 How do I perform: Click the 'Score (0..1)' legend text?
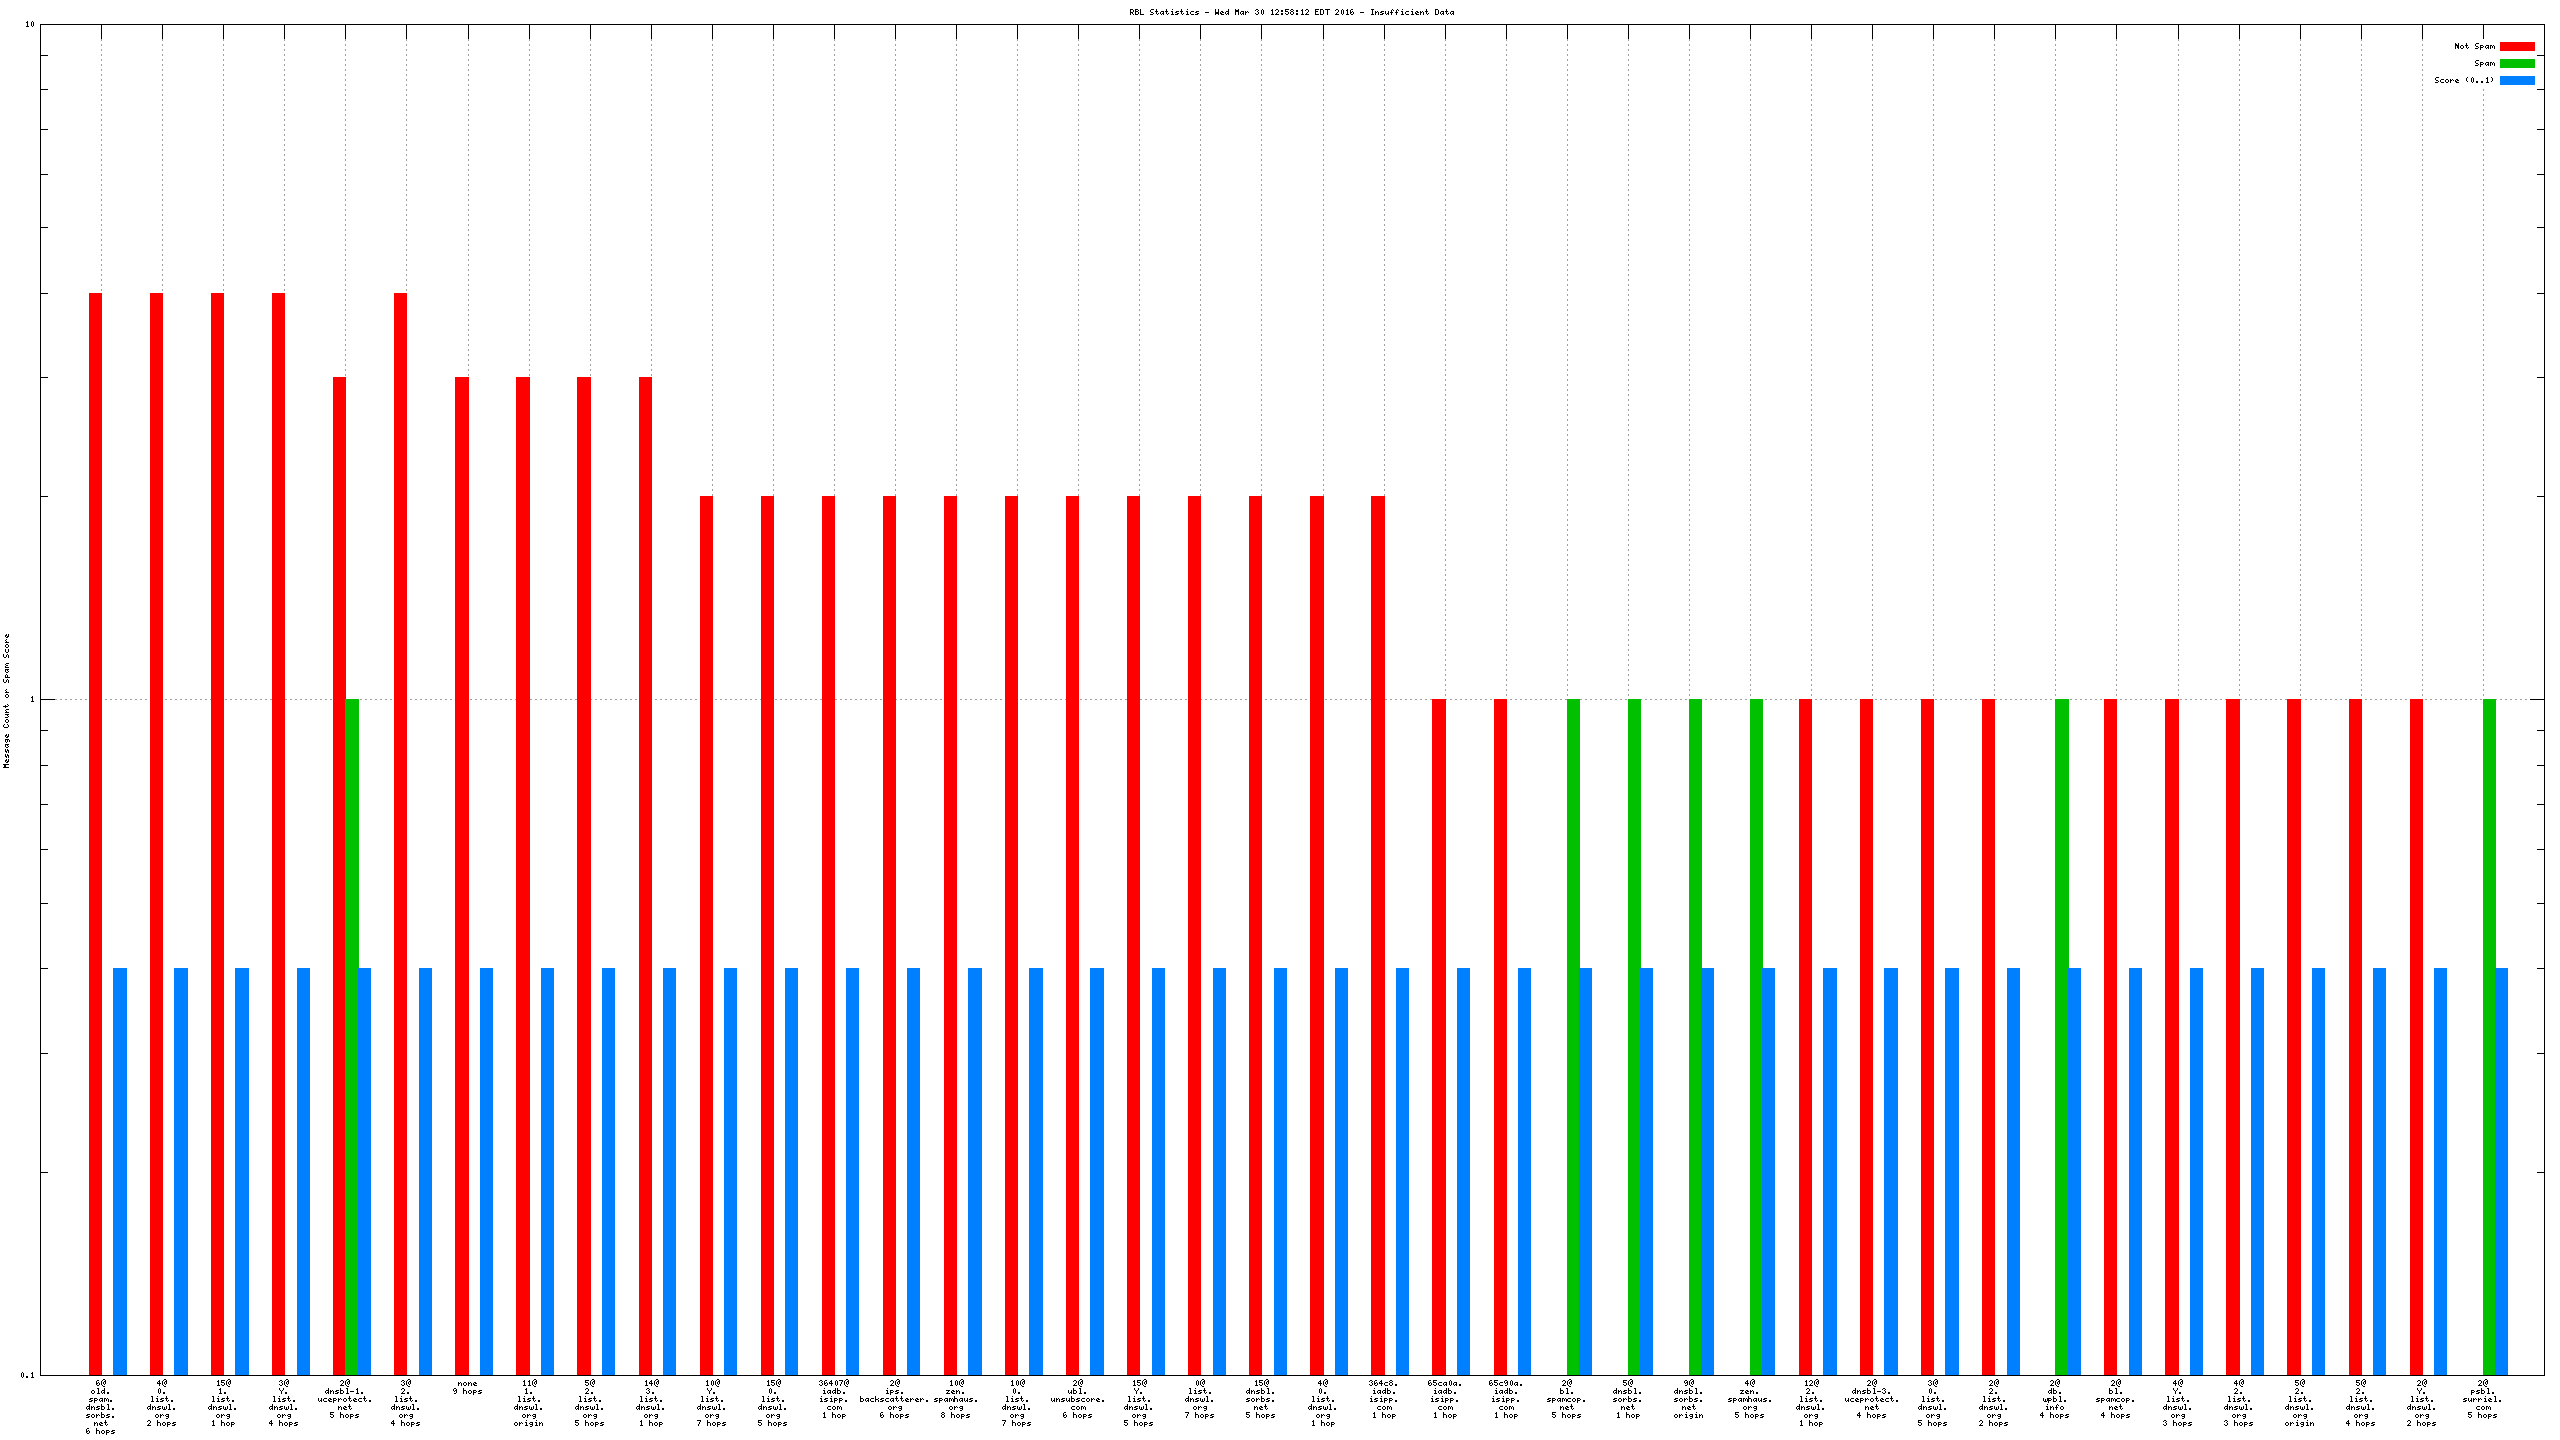pos(2463,80)
